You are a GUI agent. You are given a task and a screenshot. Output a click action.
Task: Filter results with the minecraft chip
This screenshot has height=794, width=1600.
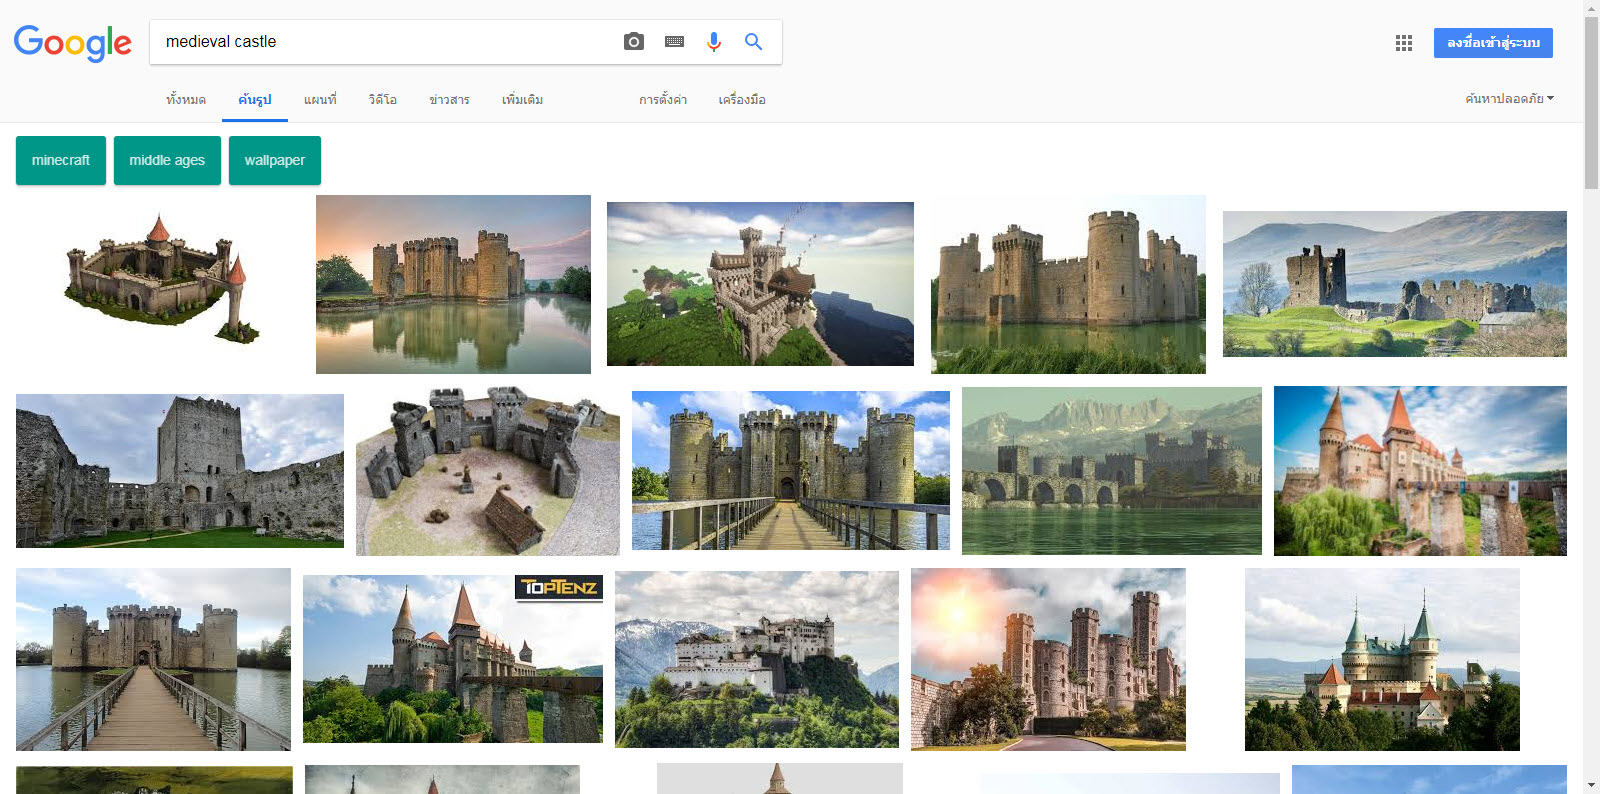point(61,160)
